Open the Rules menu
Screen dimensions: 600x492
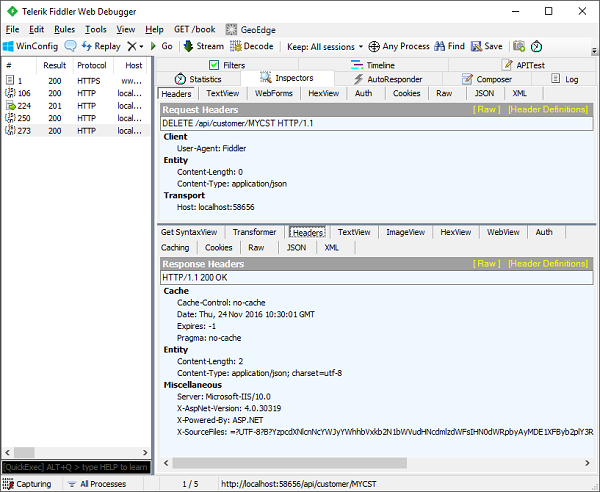[64, 29]
